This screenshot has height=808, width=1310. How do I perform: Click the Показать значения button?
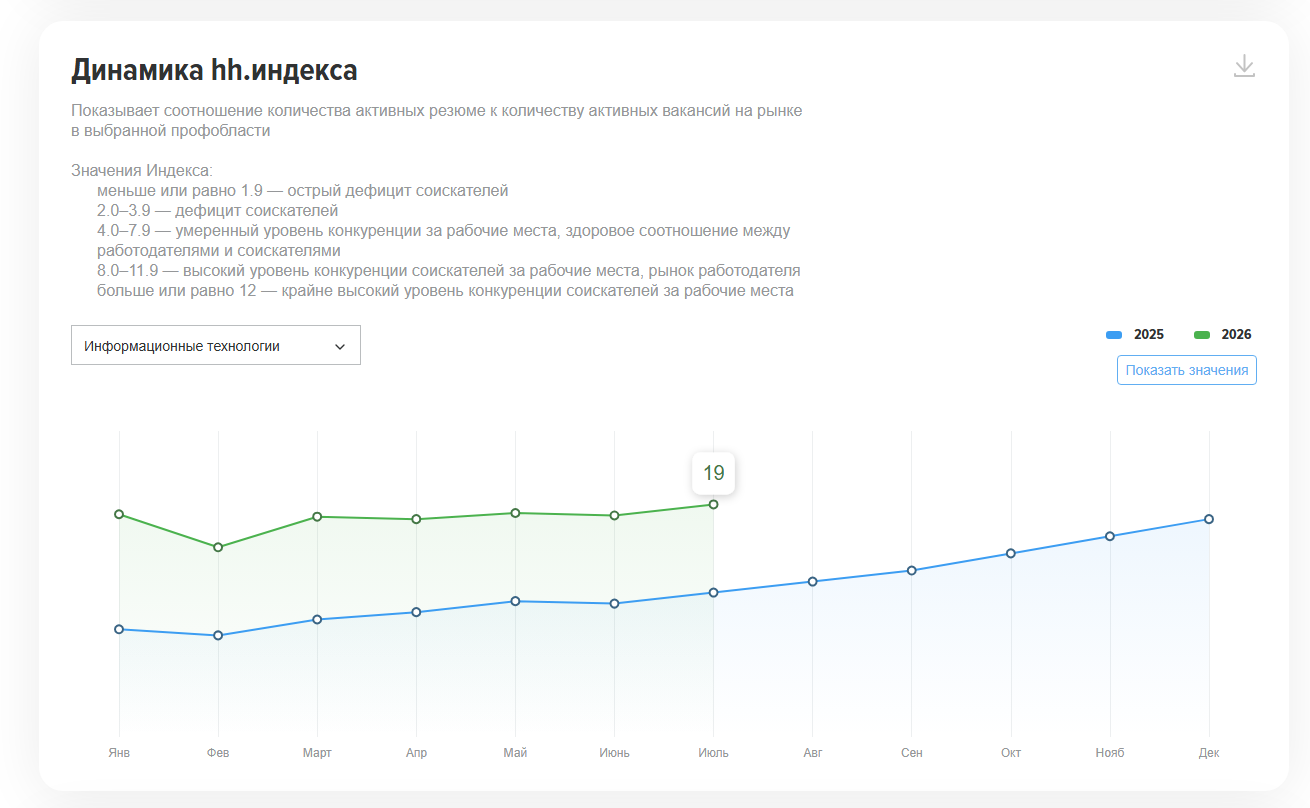click(x=1187, y=370)
